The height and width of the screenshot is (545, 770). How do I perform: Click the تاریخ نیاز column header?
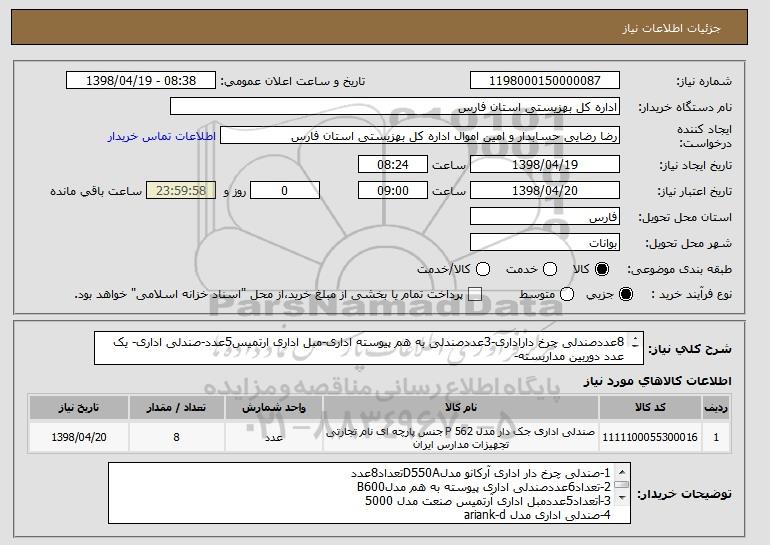point(79,408)
